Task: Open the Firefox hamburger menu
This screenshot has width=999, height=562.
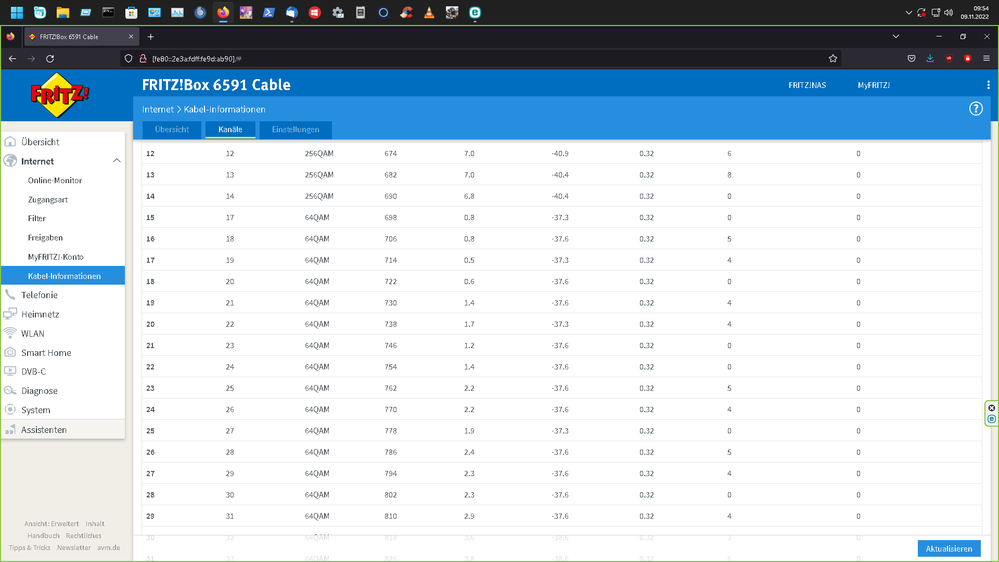Action: pos(986,59)
